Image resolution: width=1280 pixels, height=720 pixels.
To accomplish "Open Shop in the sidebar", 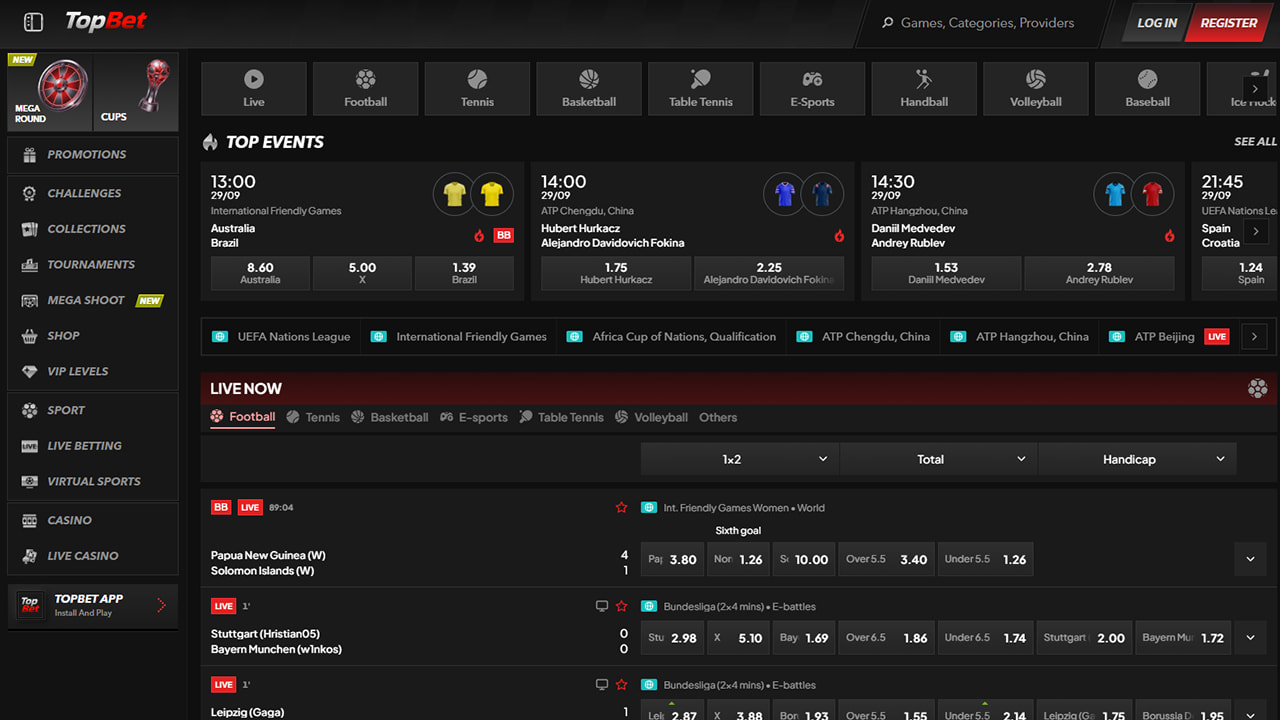I will coord(93,336).
